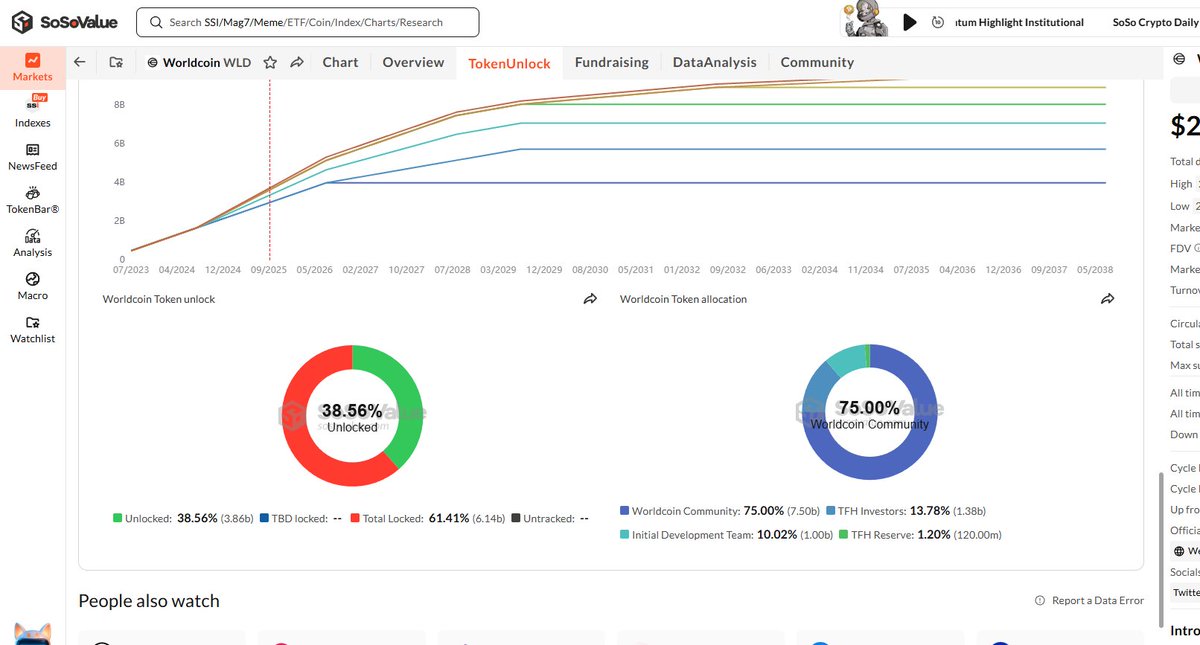
Task: Open Data Analysis in the sidebar
Action: (32, 242)
